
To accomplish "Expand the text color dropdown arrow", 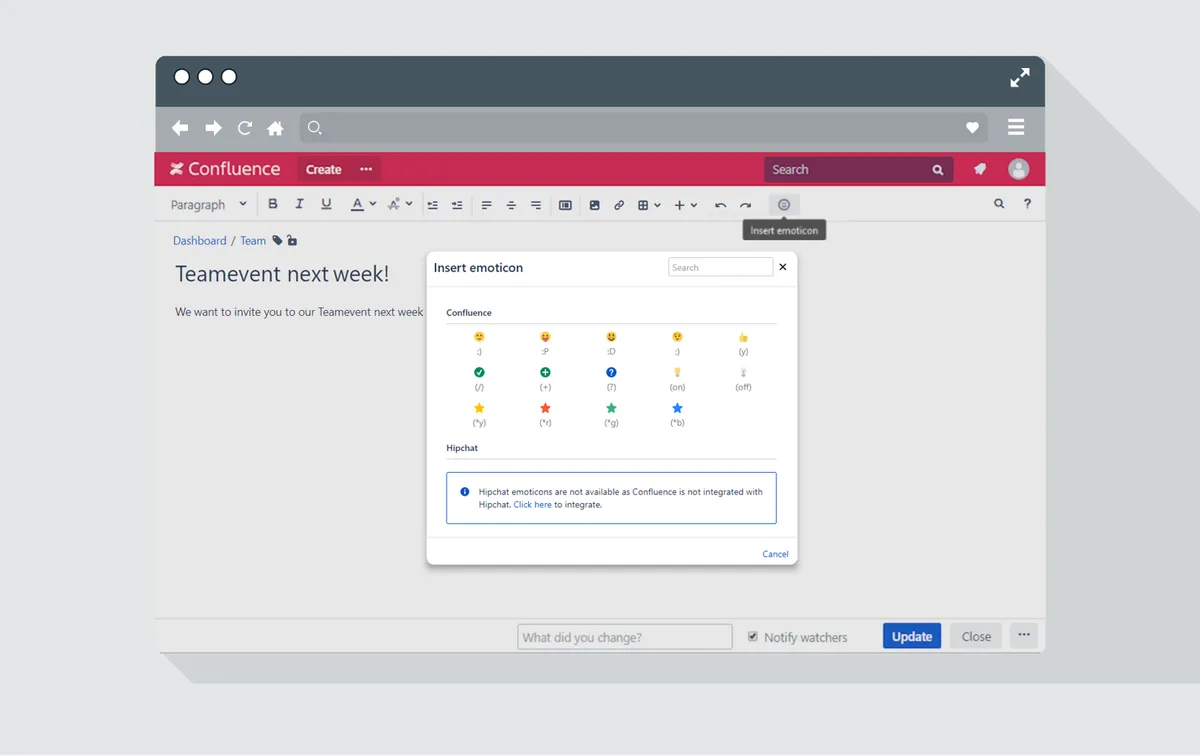I will coord(373,204).
